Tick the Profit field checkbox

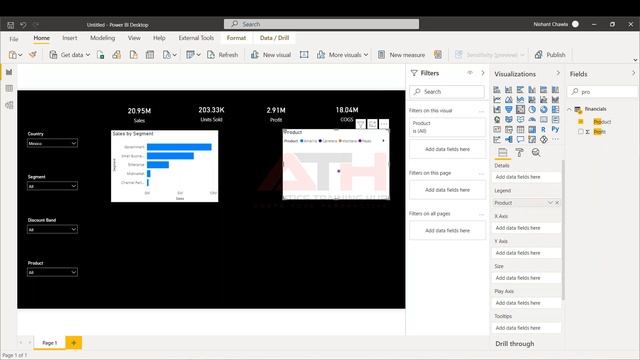(x=581, y=131)
